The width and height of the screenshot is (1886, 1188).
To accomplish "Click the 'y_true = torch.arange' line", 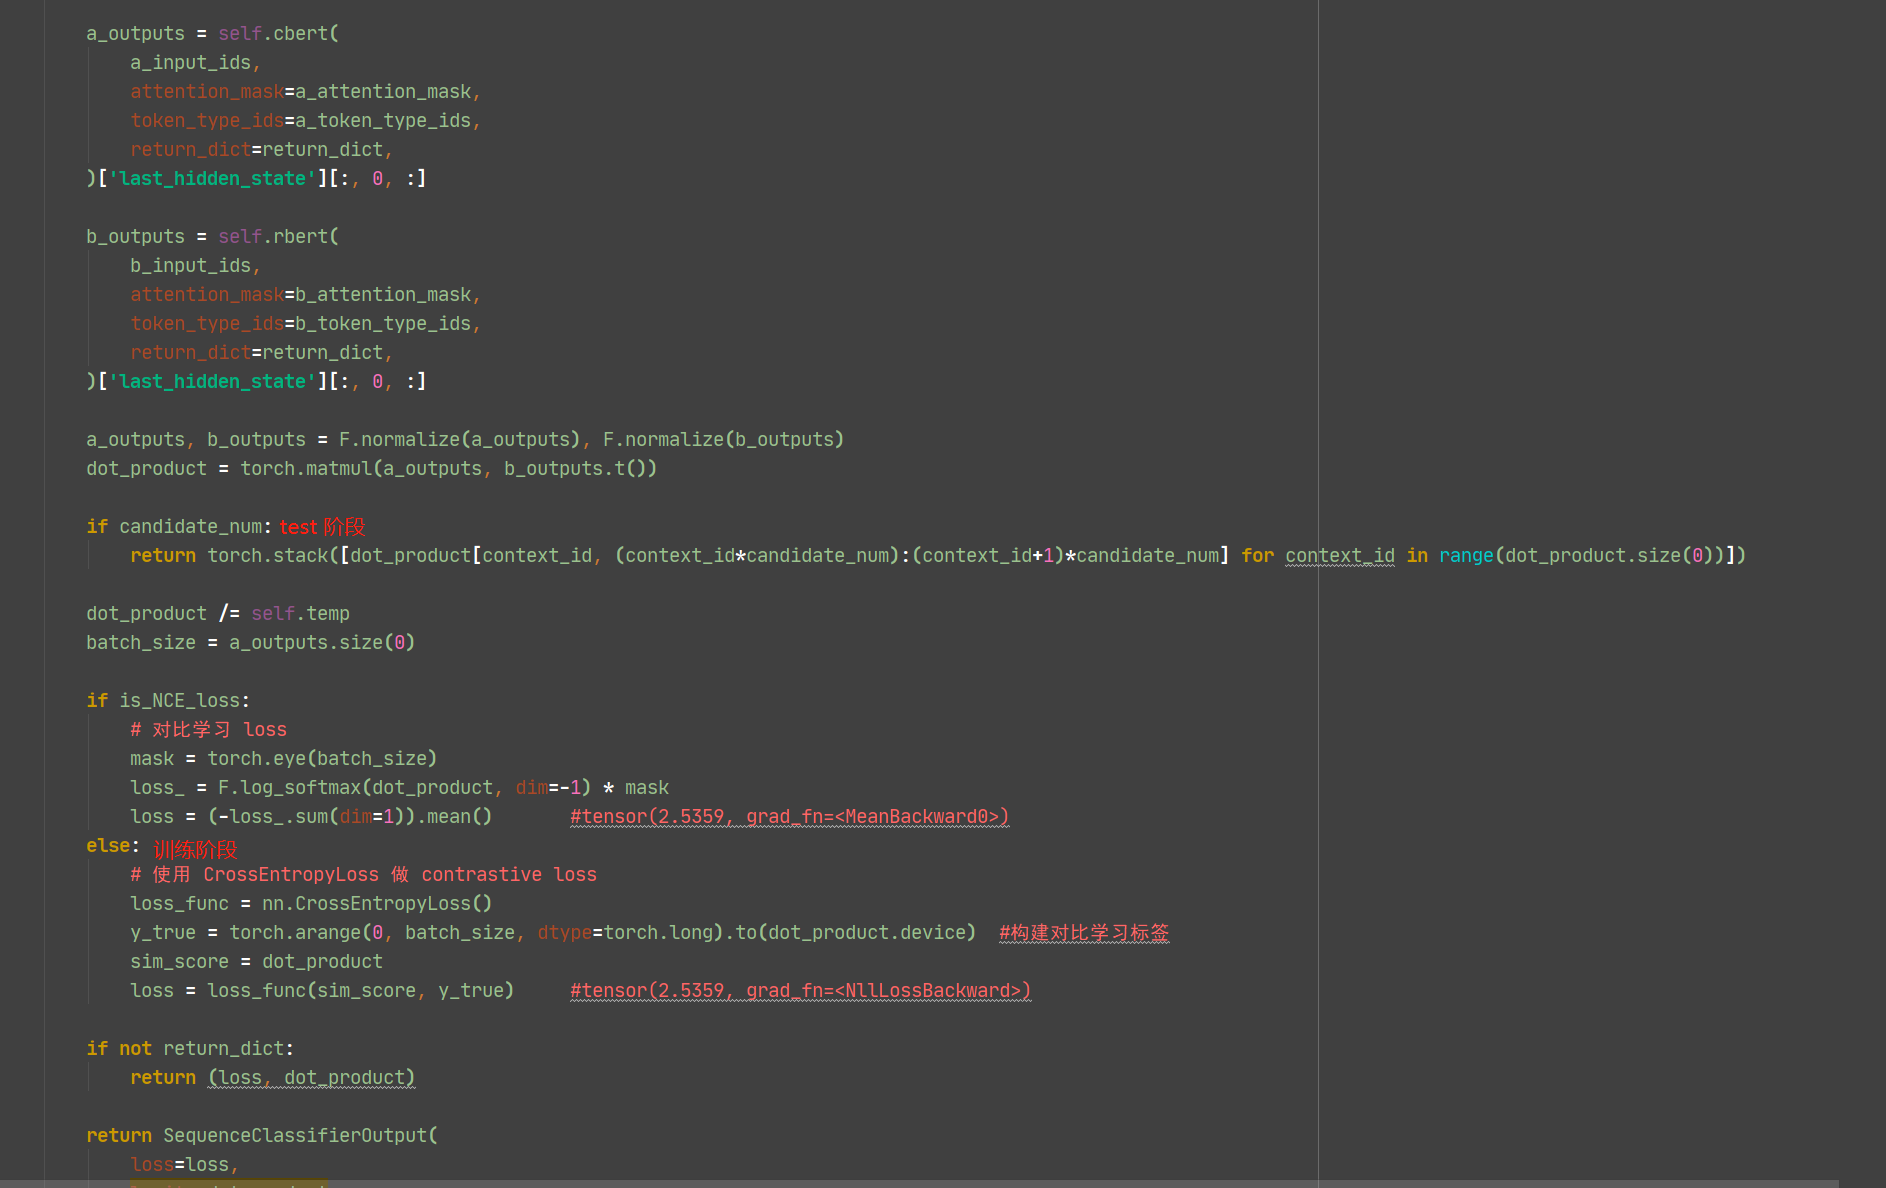I will [553, 933].
